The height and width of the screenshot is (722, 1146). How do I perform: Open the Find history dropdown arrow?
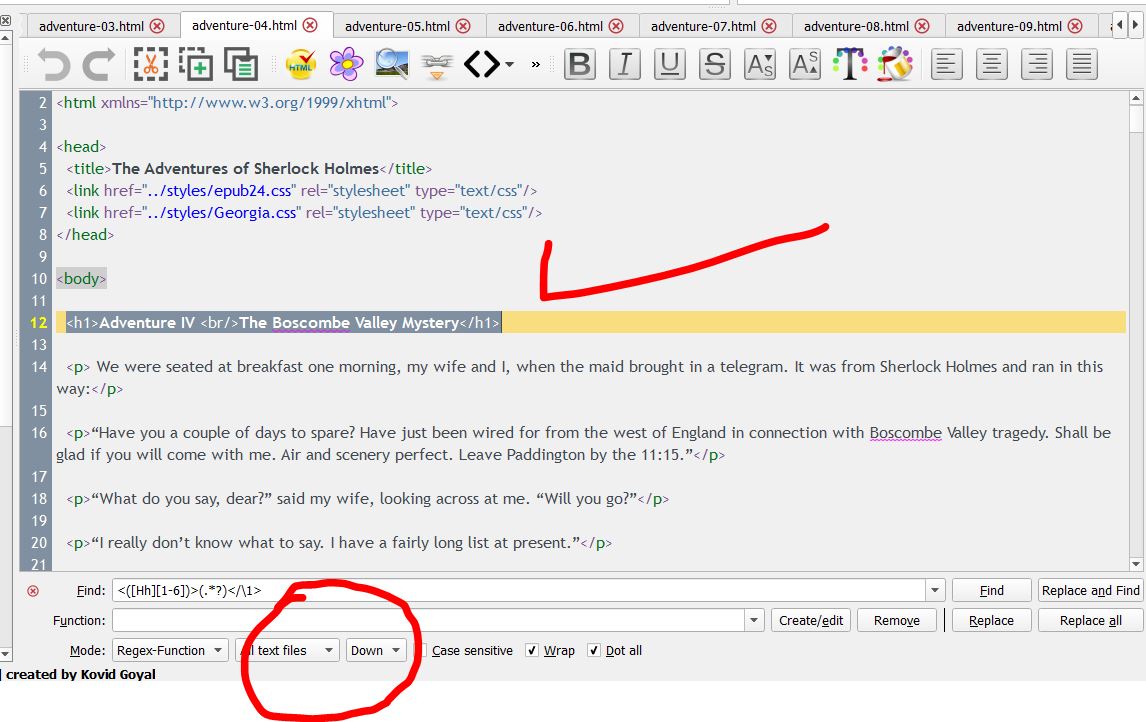coord(935,590)
